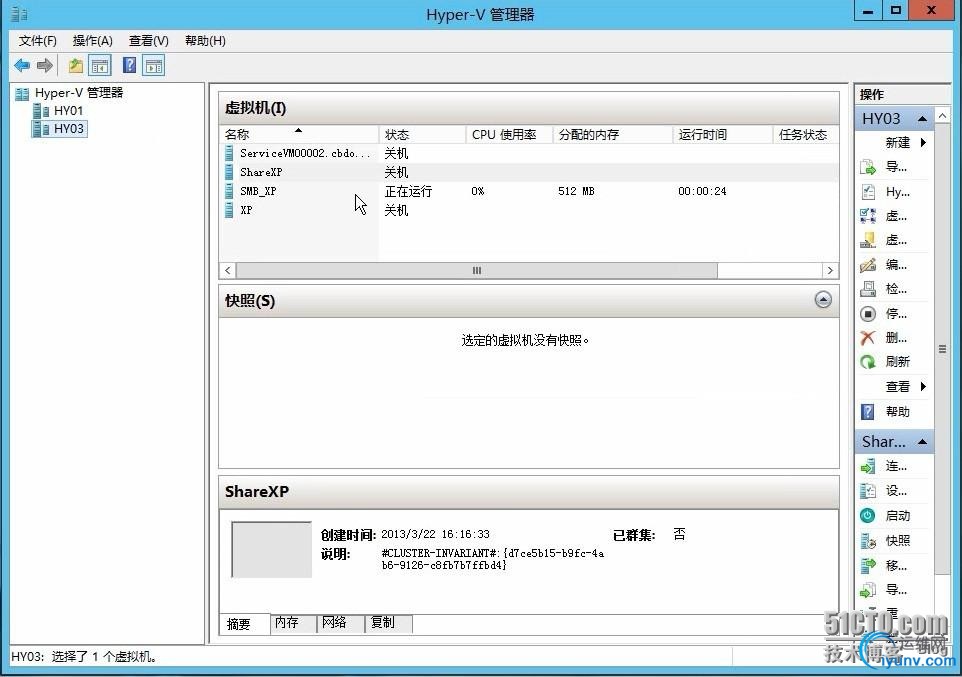This screenshot has width=962, height=677.
Task: Click the green Refresh (刷新) icon
Action: click(868, 362)
